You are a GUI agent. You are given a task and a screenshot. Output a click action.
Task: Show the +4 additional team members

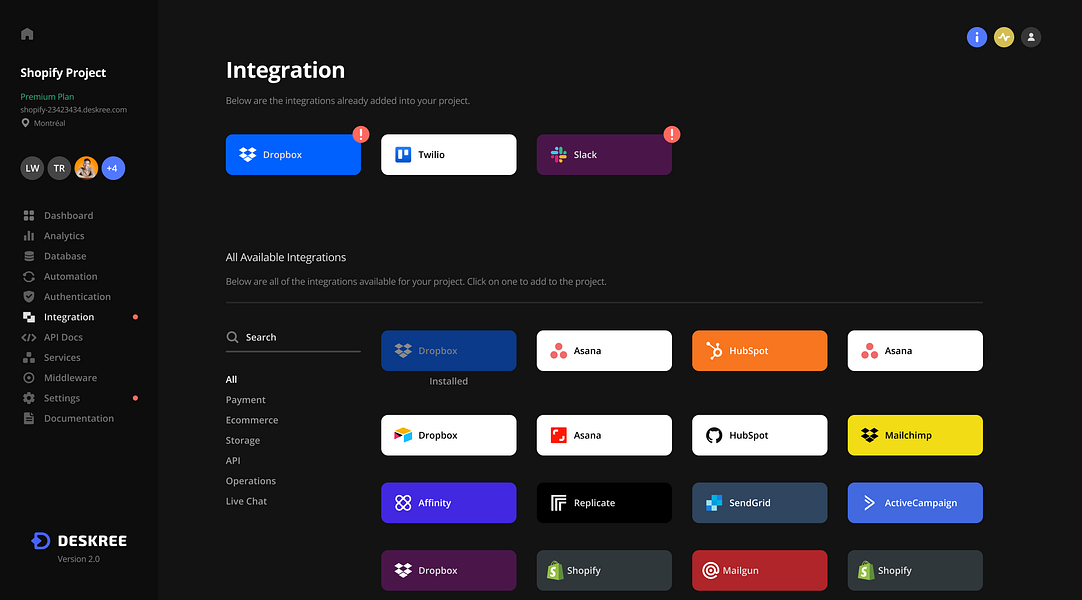click(x=113, y=168)
